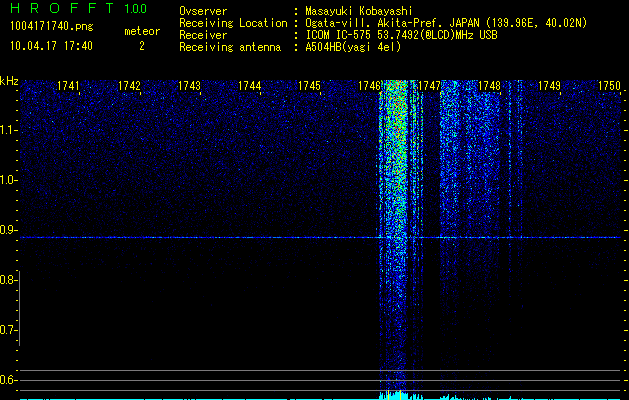Select the meteor count value 2
Viewport: 629px width, 400px height.
coord(142,46)
